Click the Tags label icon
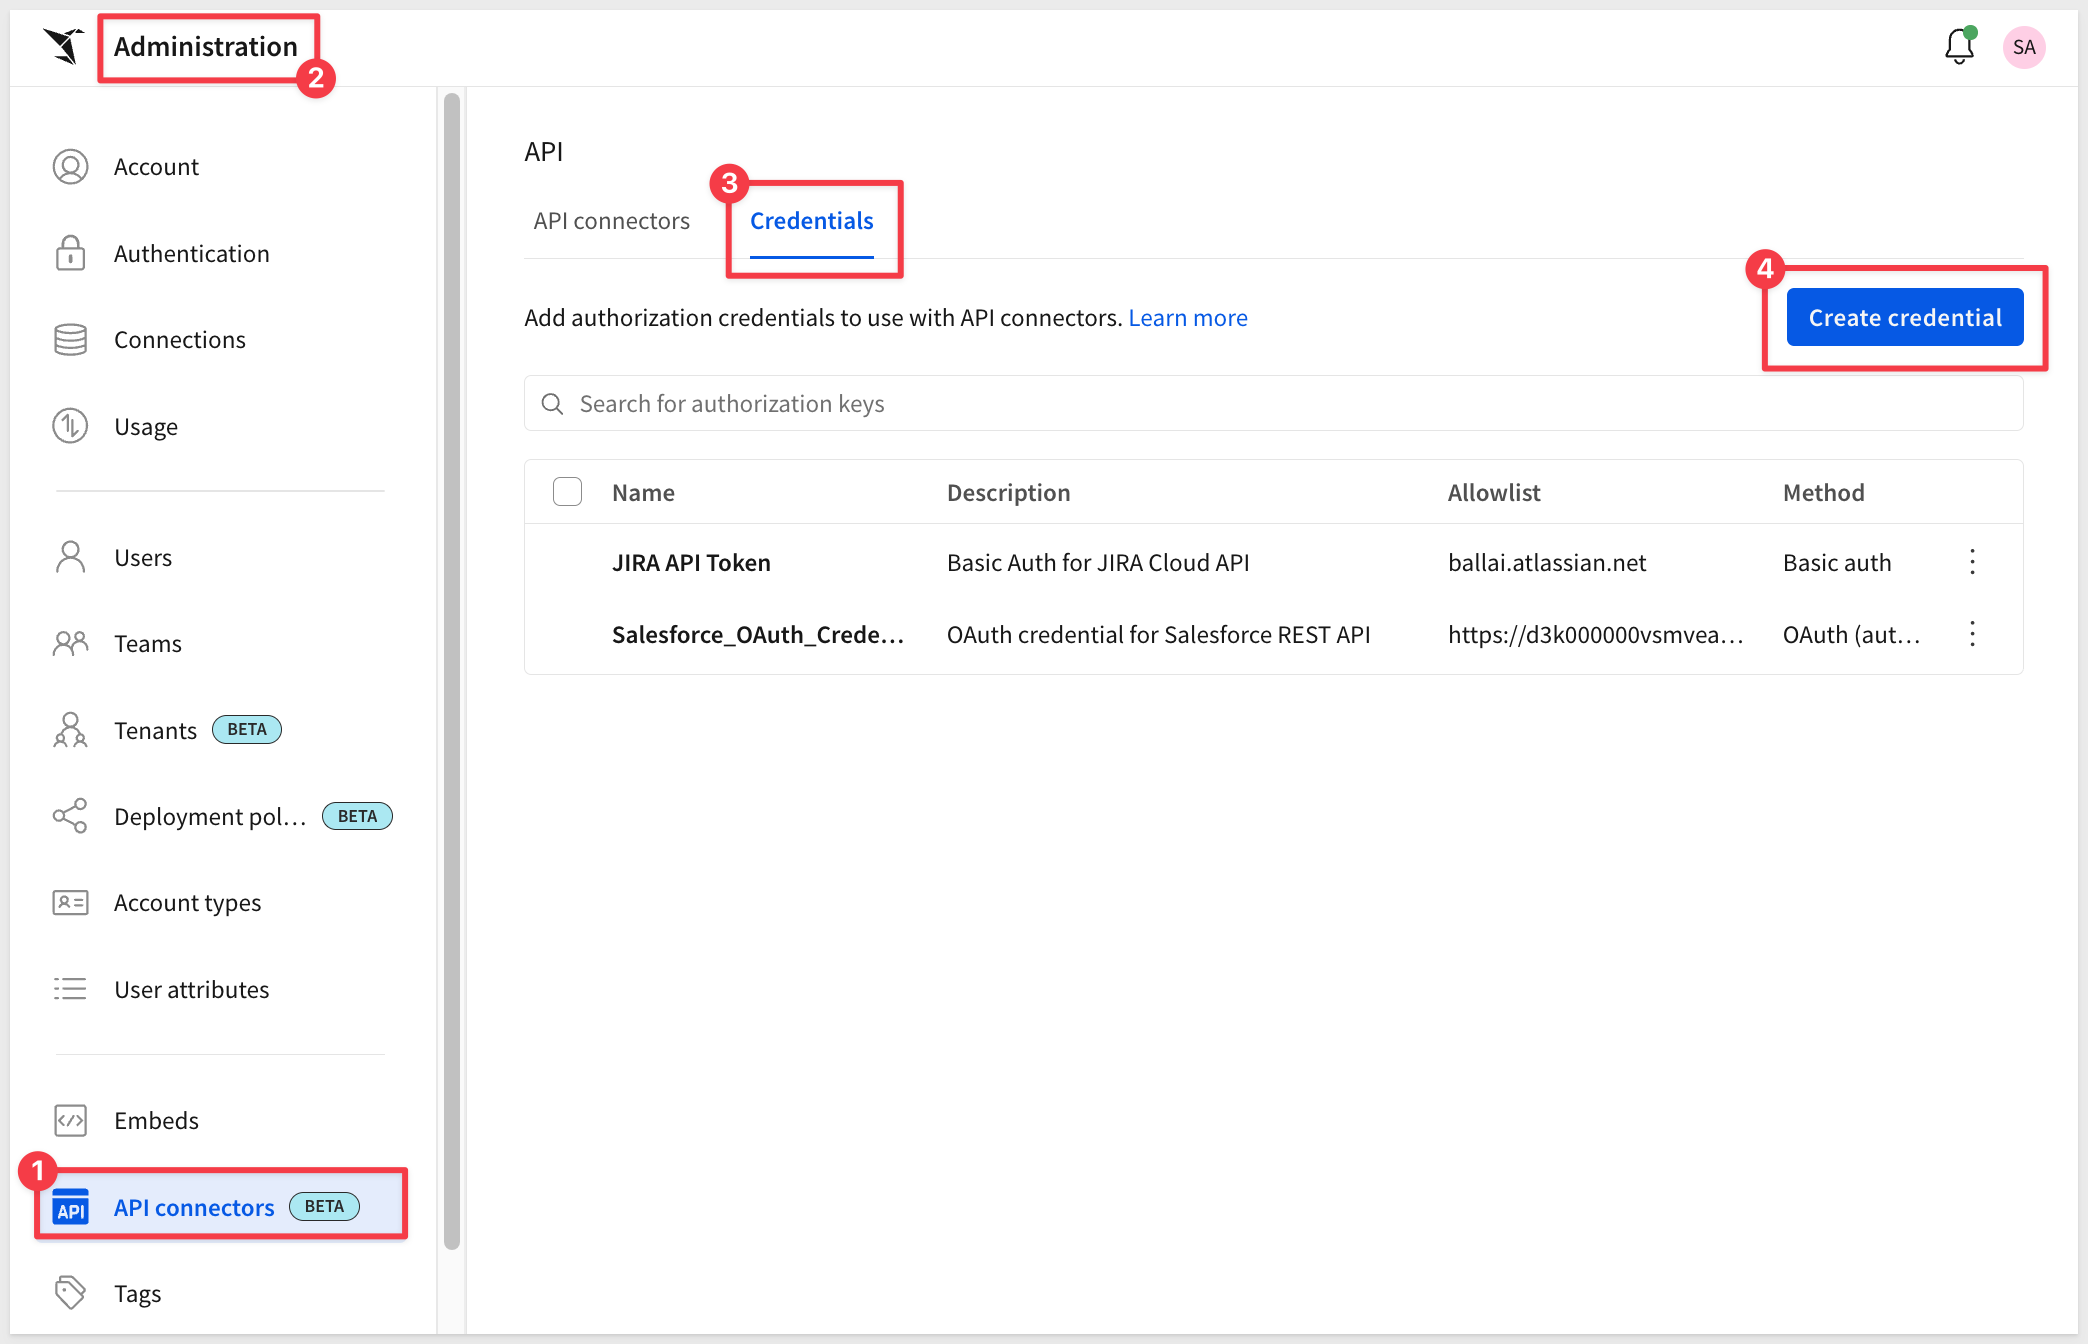This screenshot has width=2088, height=1344. tap(70, 1293)
